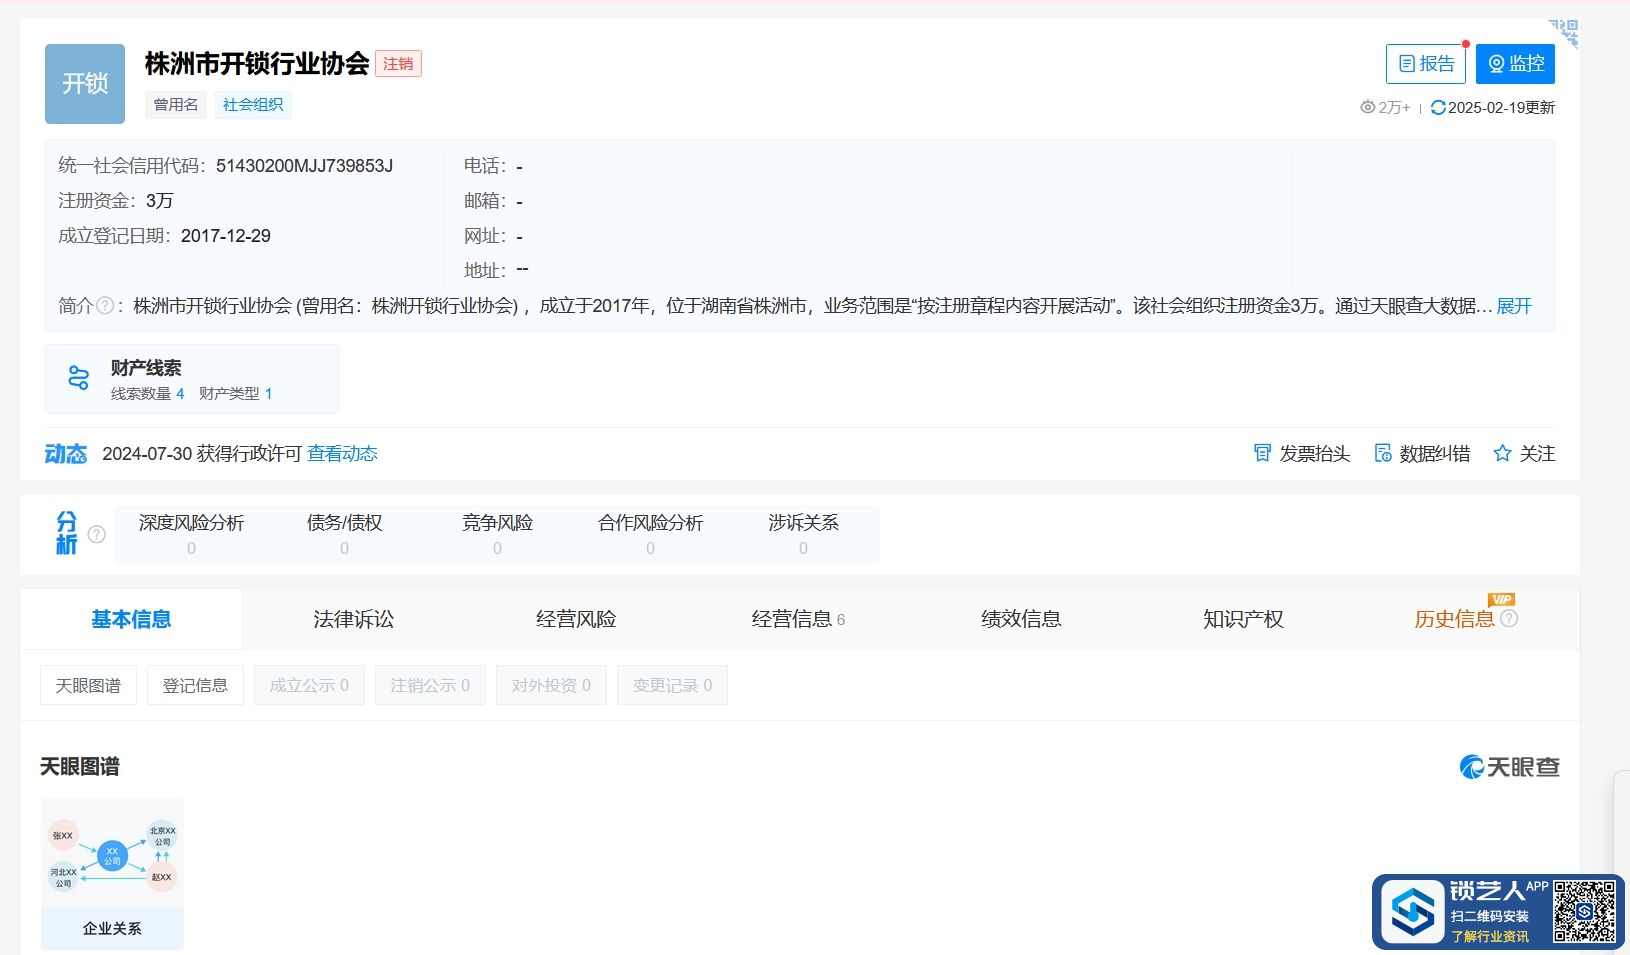This screenshot has width=1630, height=955.
Task: Enable monitoring with the 监控 button
Action: coord(1516,63)
